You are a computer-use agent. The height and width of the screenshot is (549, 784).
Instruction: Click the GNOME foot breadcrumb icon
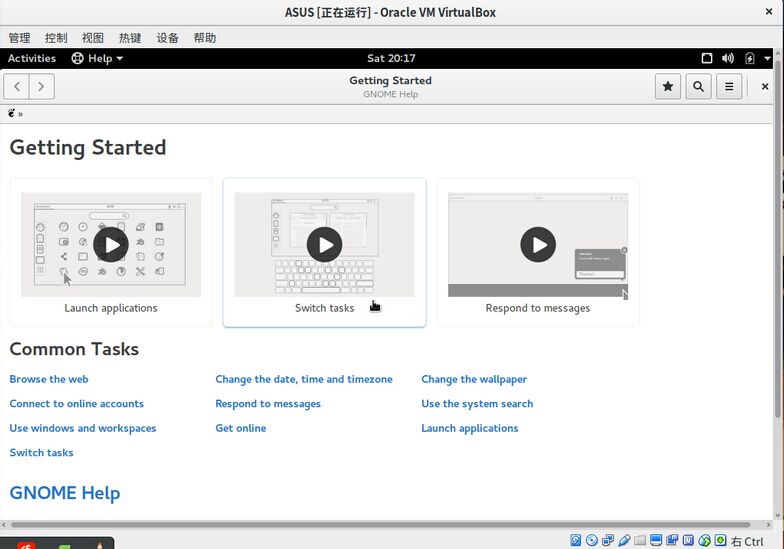[x=12, y=114]
